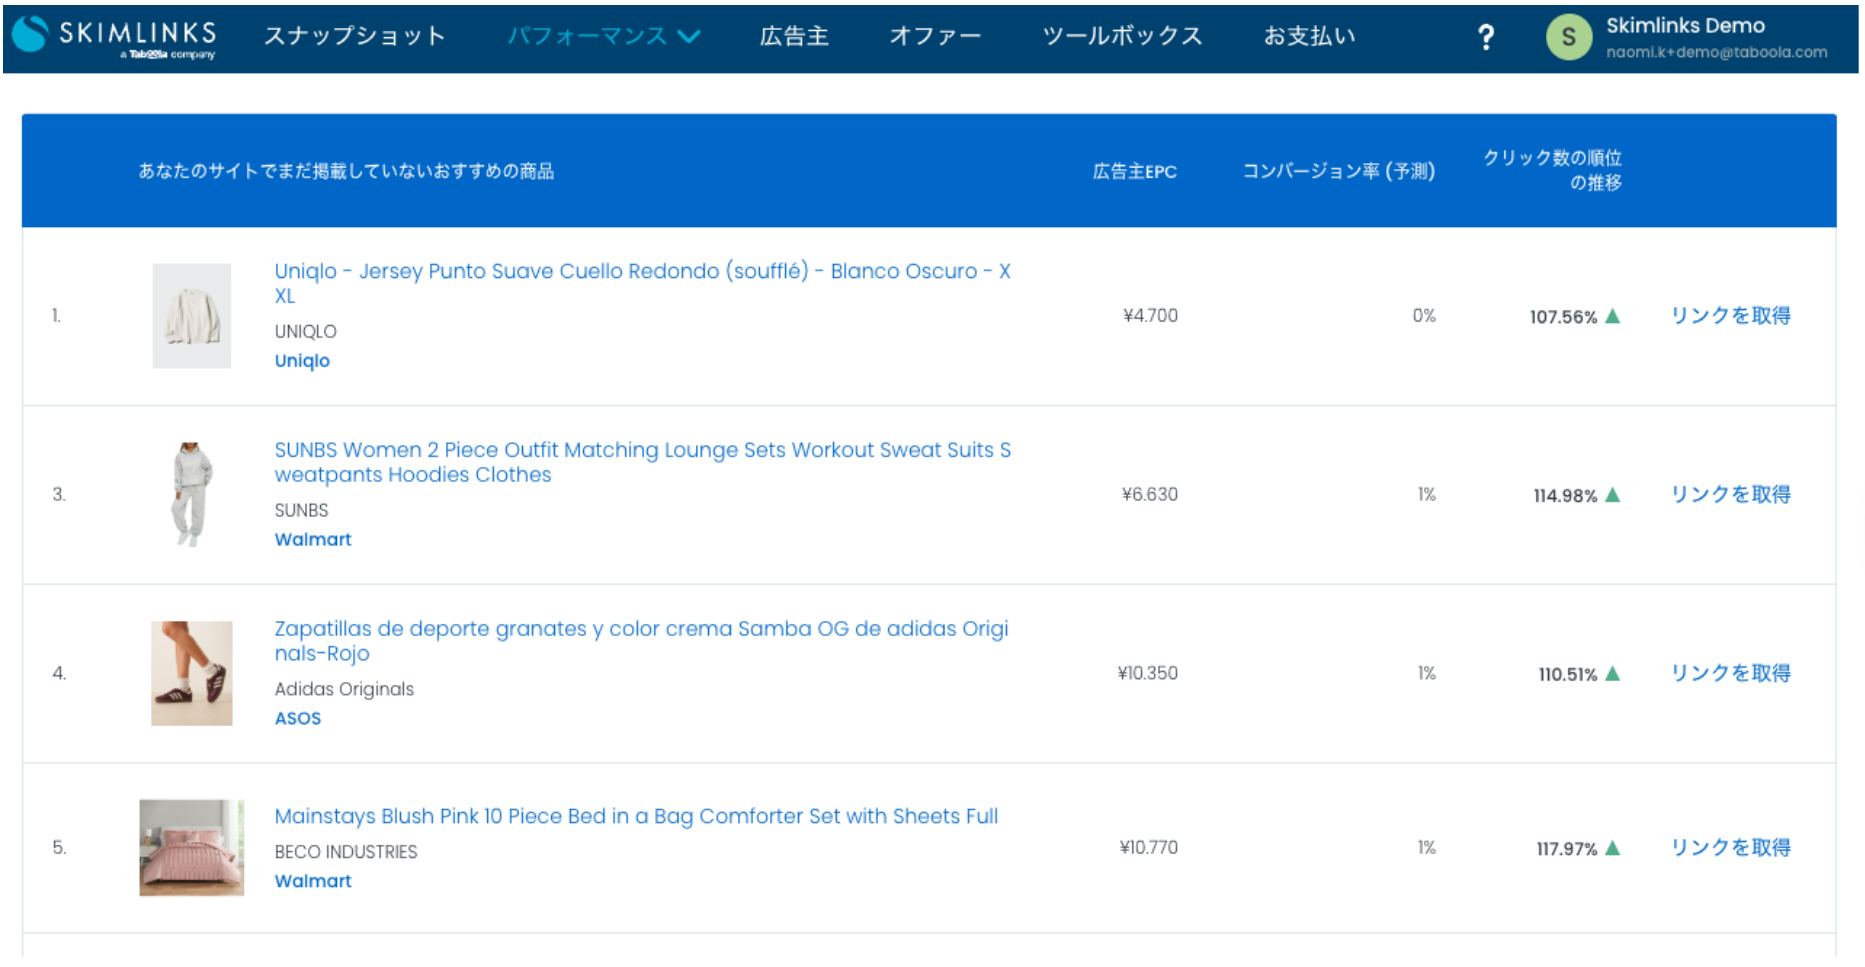The image size is (1865, 967).
Task: Navigate to ツールボックス
Action: pyautogui.click(x=1122, y=35)
